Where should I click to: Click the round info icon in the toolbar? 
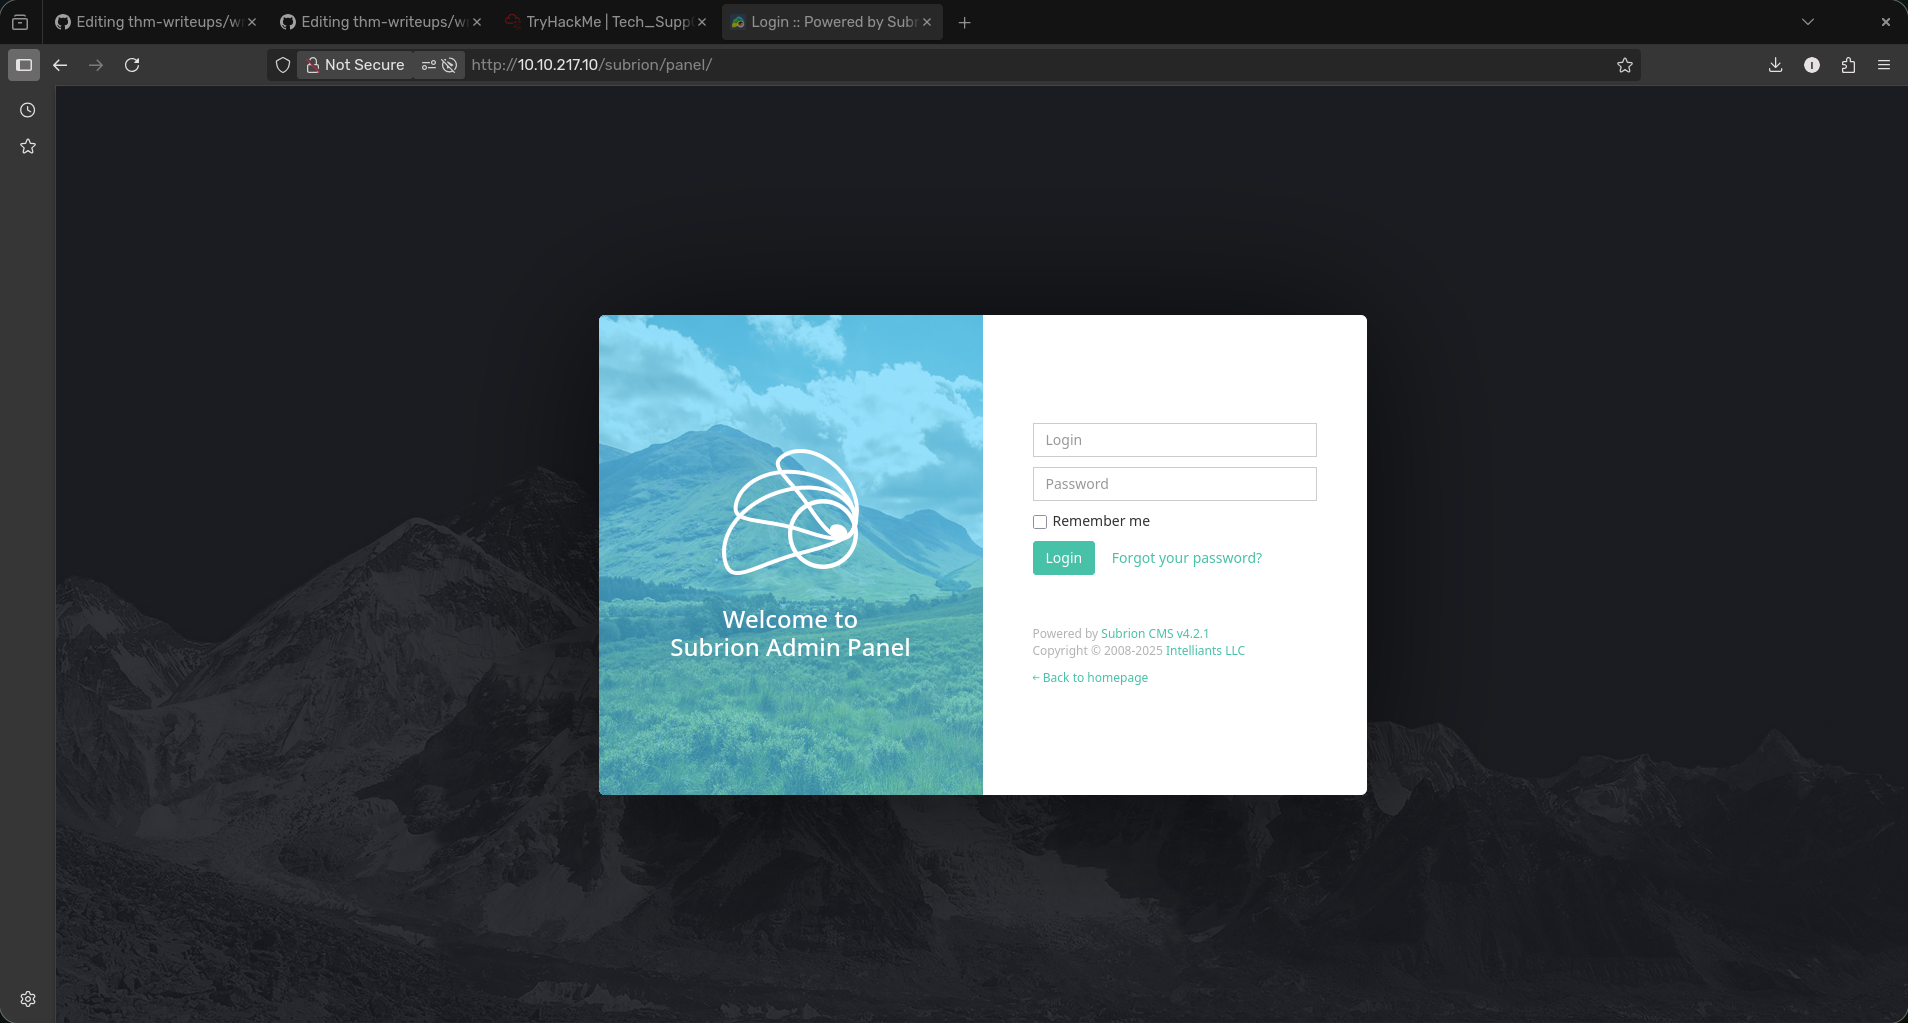coord(1812,65)
